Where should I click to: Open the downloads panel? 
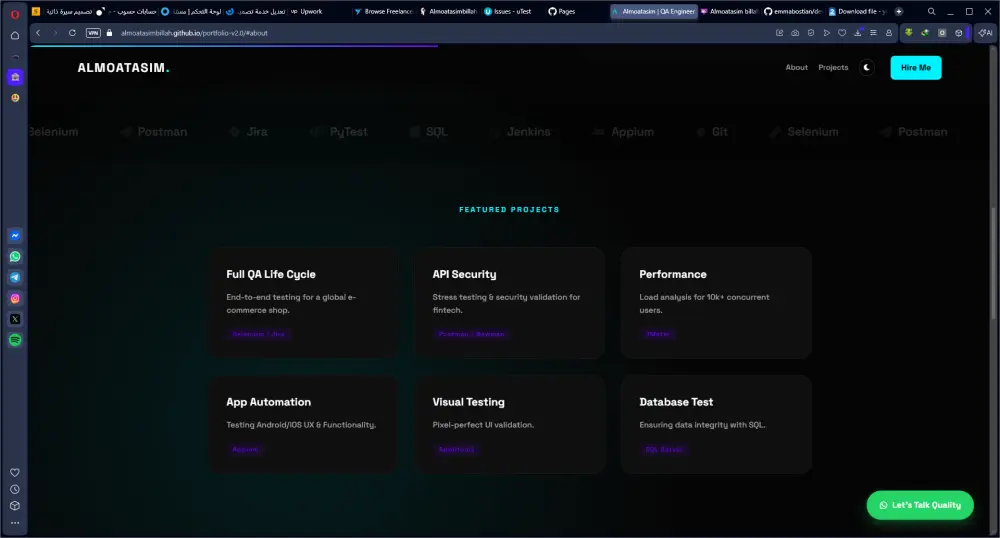[x=858, y=33]
